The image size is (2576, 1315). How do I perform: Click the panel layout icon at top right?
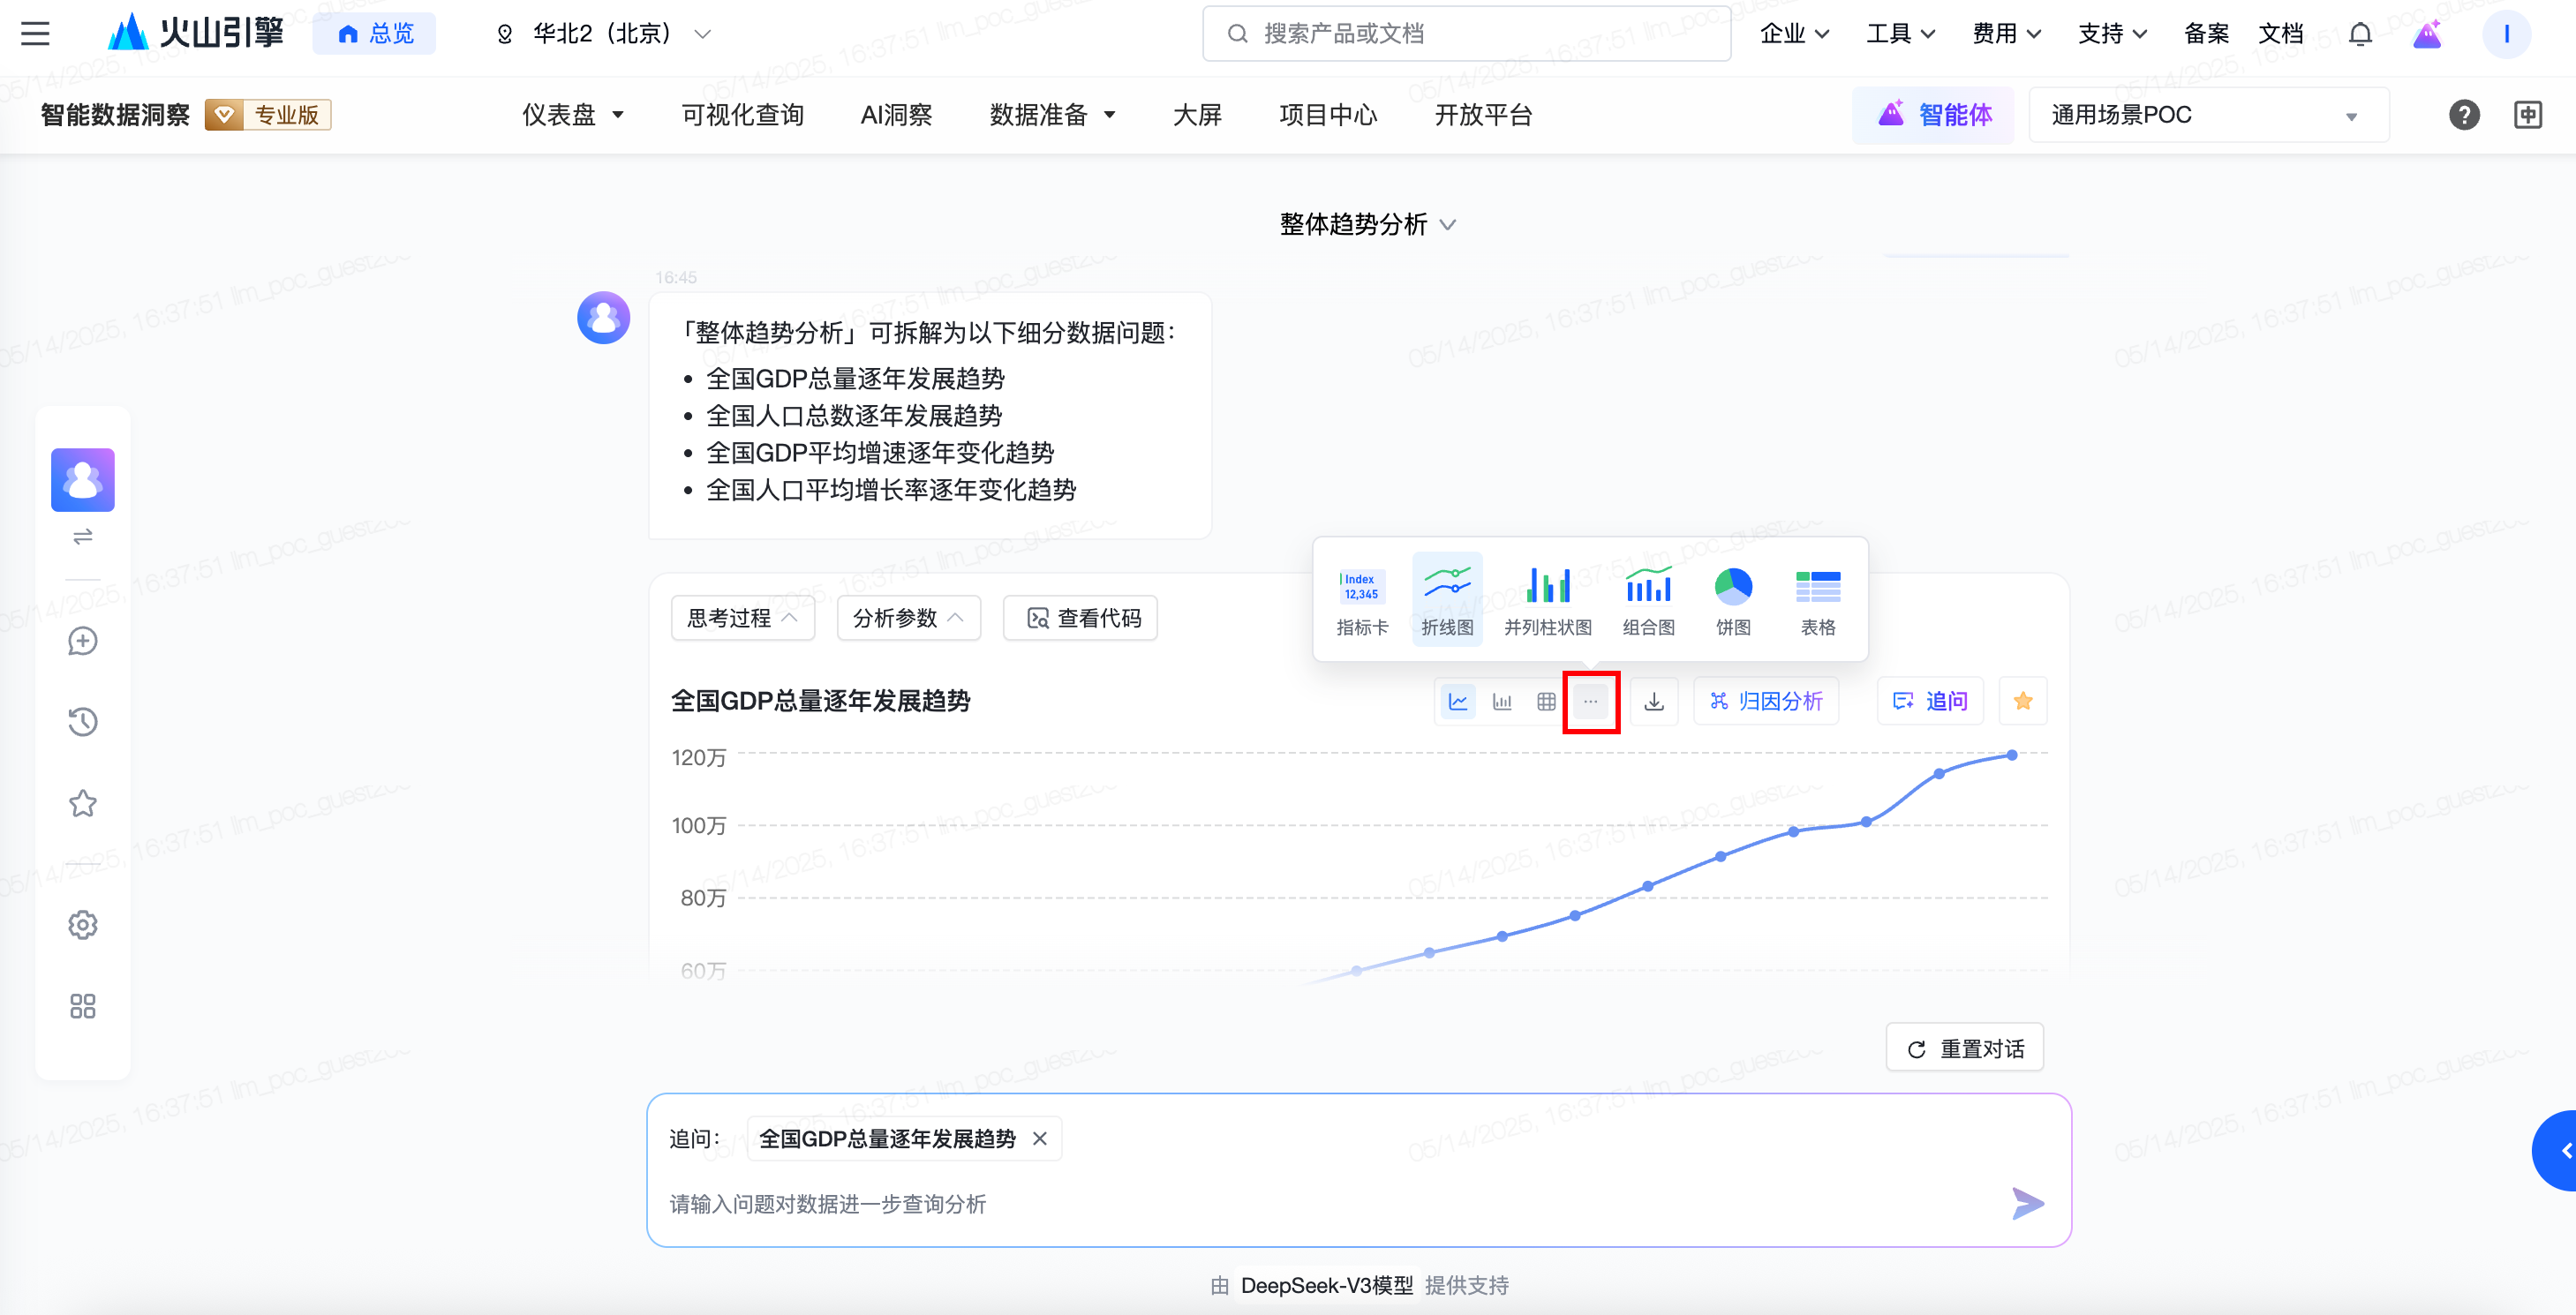click(x=2527, y=115)
